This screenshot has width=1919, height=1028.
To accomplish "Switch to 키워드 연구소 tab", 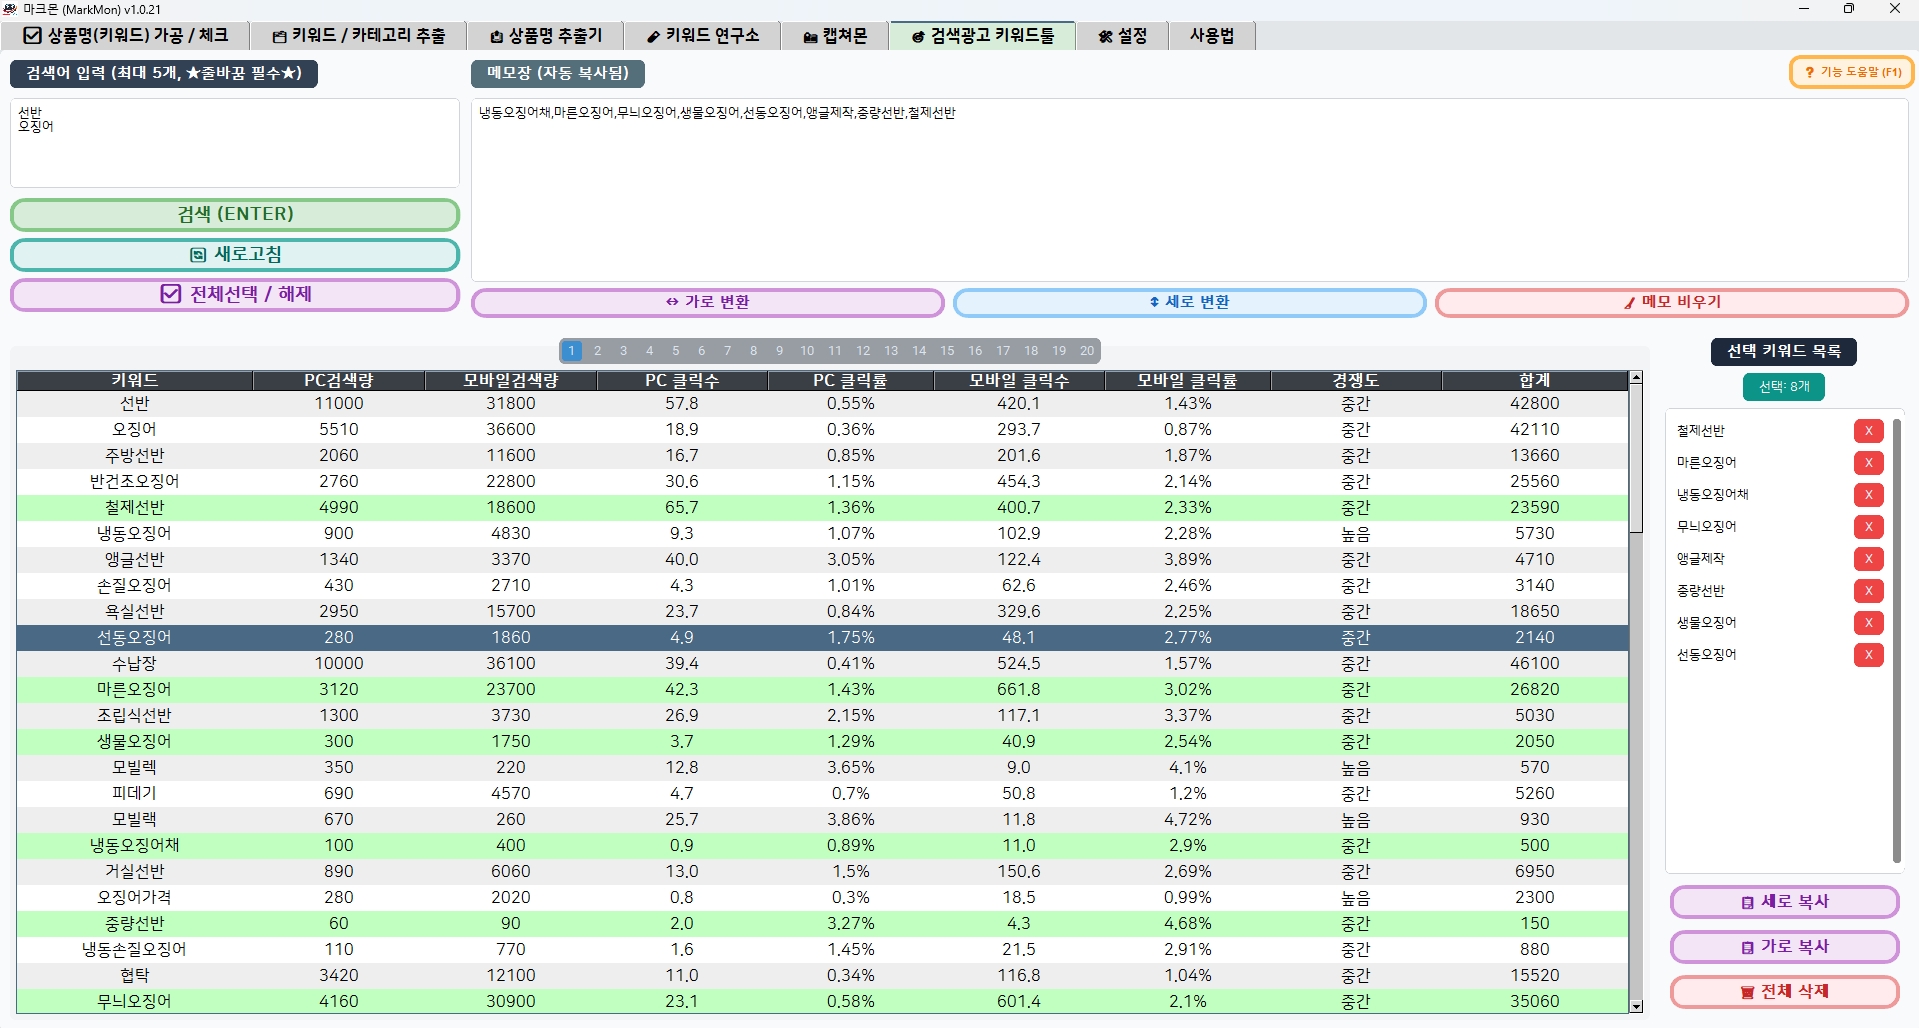I will tap(703, 36).
